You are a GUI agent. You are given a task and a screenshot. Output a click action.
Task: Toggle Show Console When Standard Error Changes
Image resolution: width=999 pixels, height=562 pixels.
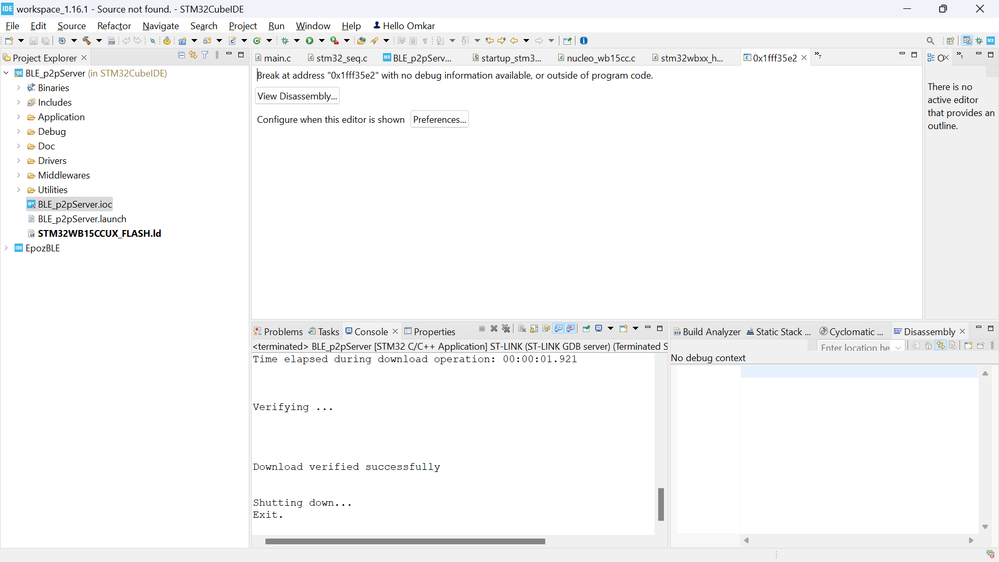click(571, 329)
